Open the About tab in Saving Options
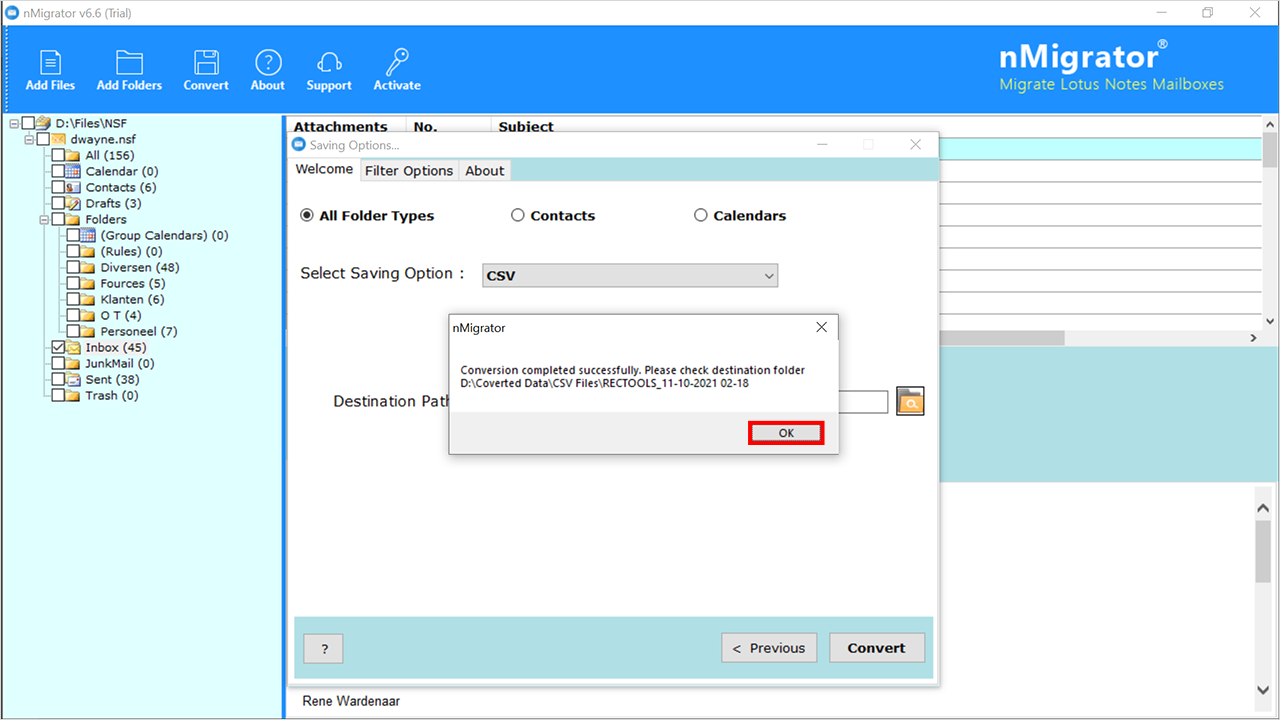This screenshot has height=720, width=1280. coord(485,171)
